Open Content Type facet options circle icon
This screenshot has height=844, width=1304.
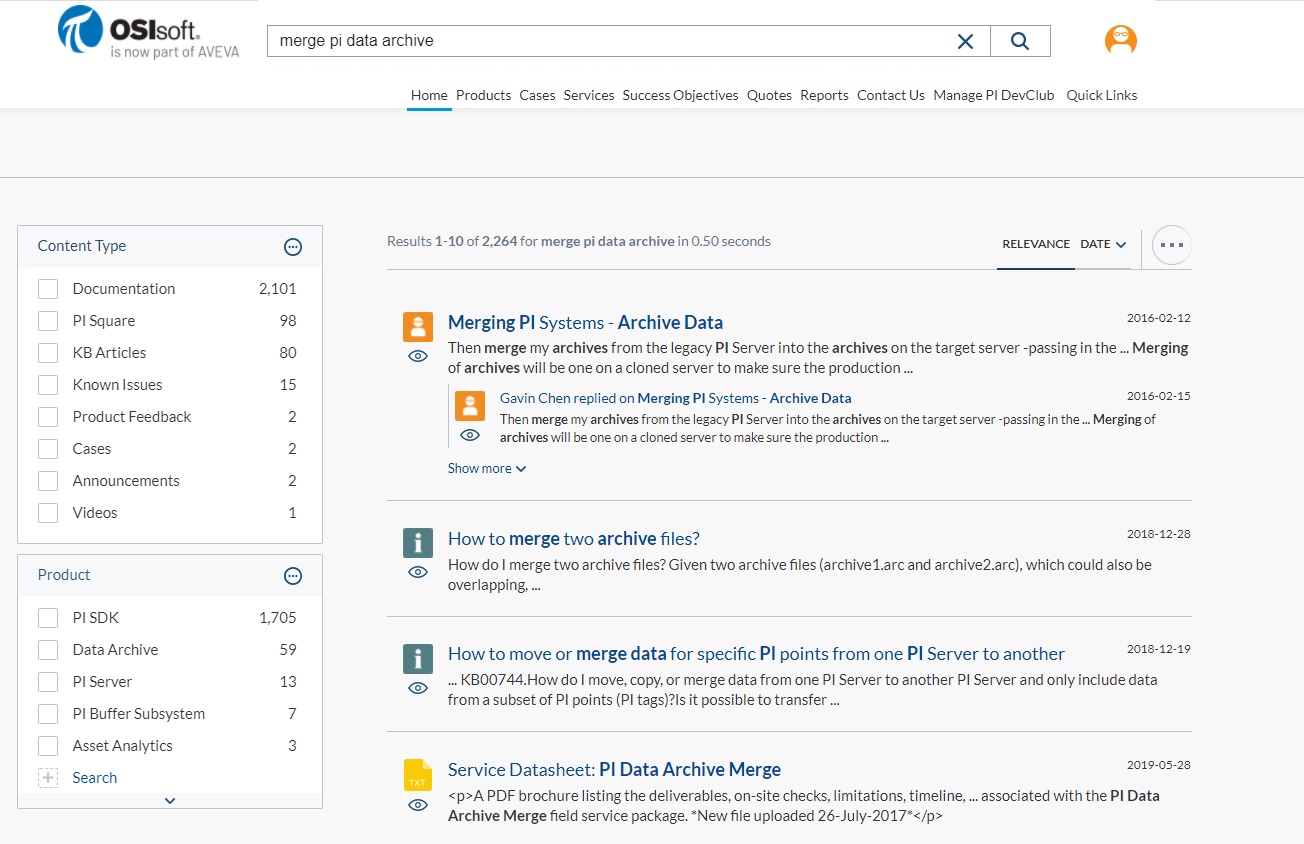(x=293, y=247)
